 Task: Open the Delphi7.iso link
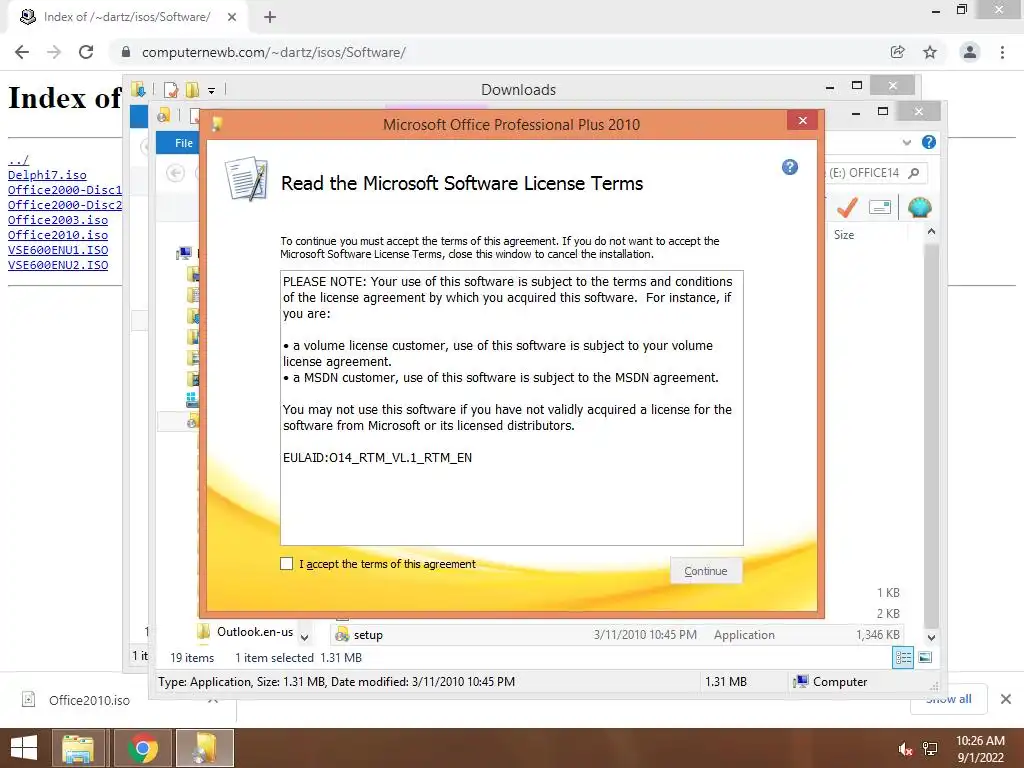tap(47, 174)
